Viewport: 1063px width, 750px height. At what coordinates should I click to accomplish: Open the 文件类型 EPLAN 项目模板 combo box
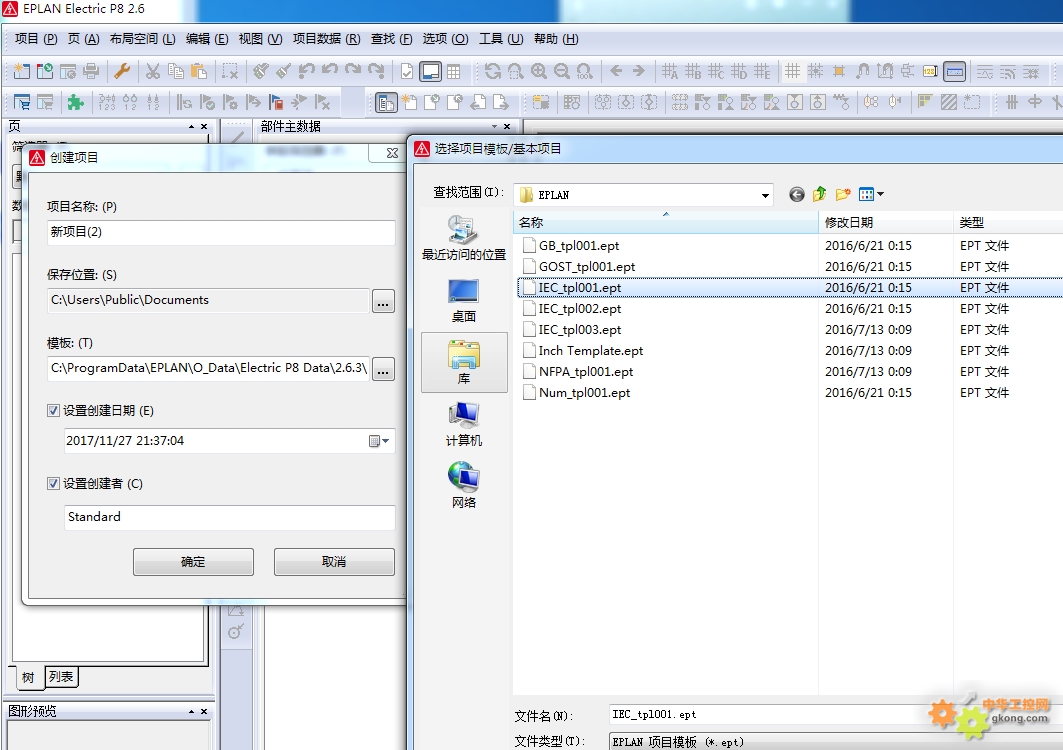point(835,742)
